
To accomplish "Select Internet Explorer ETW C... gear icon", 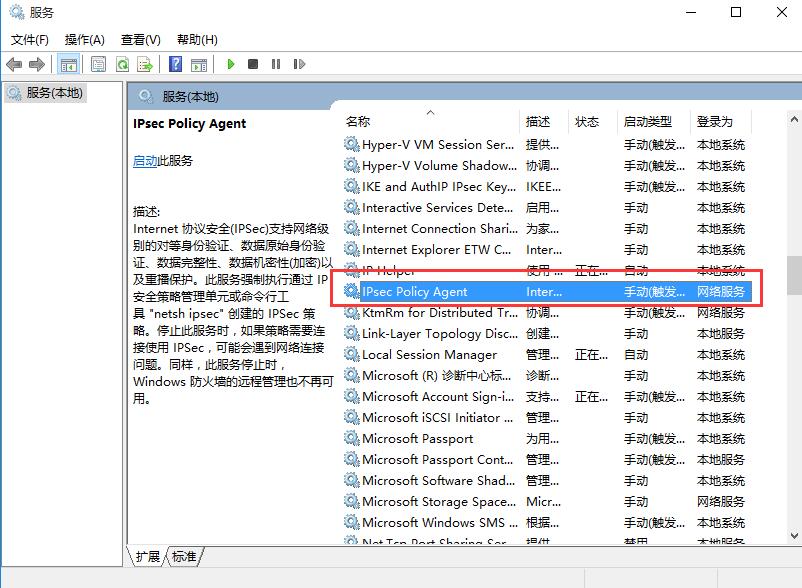I will point(352,250).
